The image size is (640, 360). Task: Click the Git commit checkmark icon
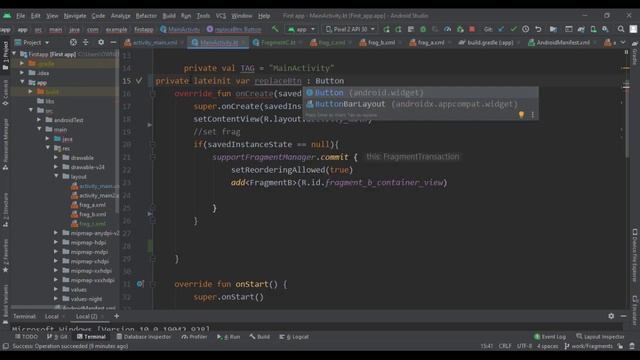point(513,29)
